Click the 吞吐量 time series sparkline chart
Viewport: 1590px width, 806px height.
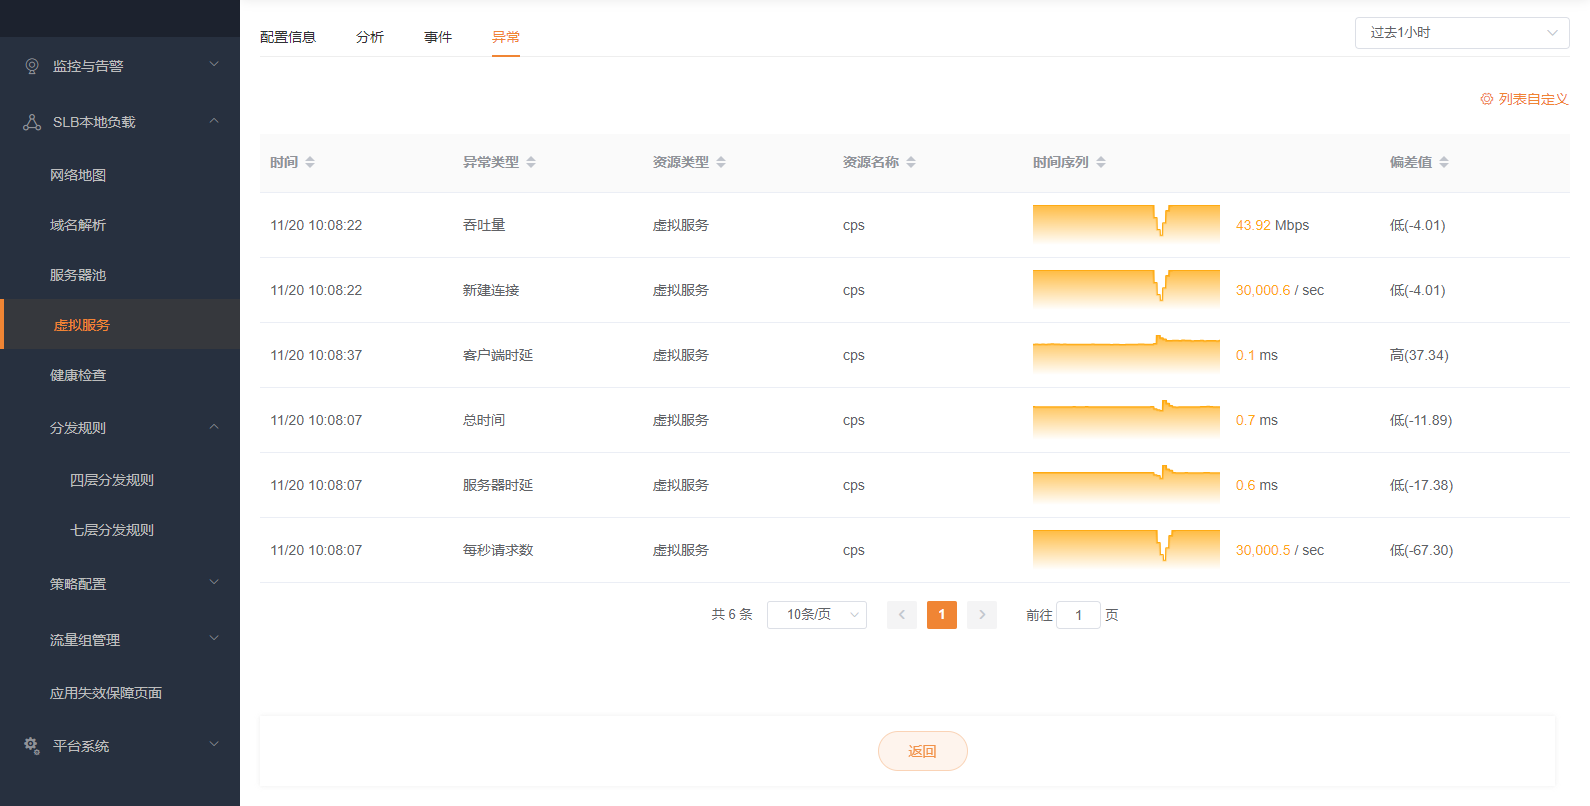pyautogui.click(x=1126, y=224)
